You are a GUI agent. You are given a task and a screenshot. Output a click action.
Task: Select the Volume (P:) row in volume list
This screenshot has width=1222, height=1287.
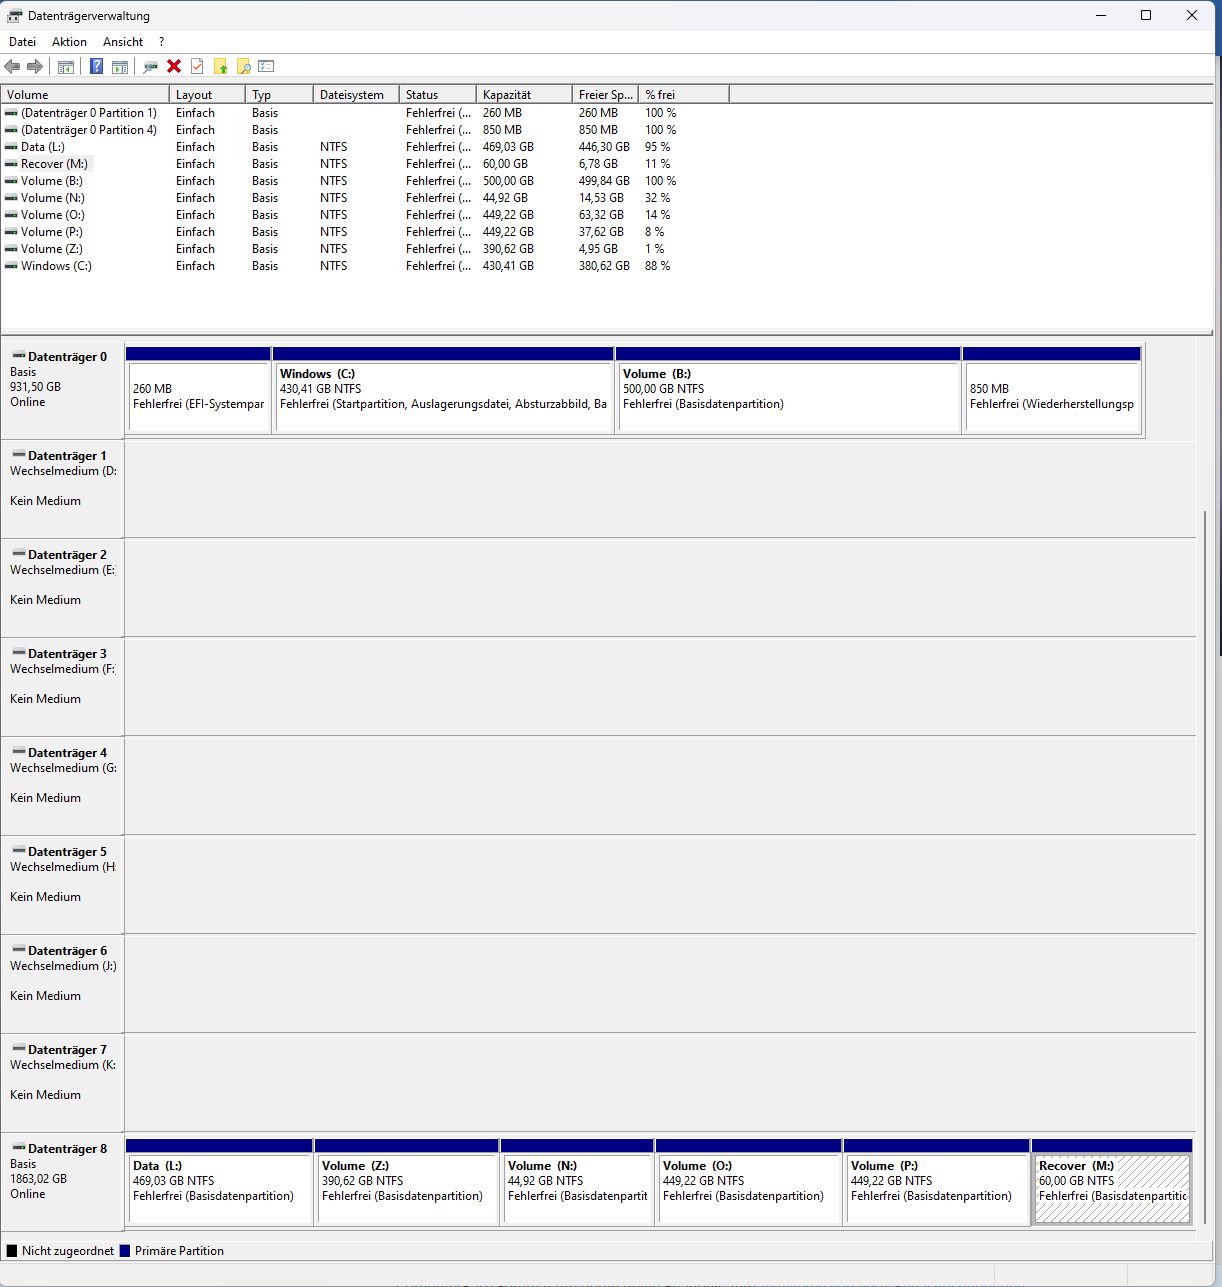click(365, 232)
